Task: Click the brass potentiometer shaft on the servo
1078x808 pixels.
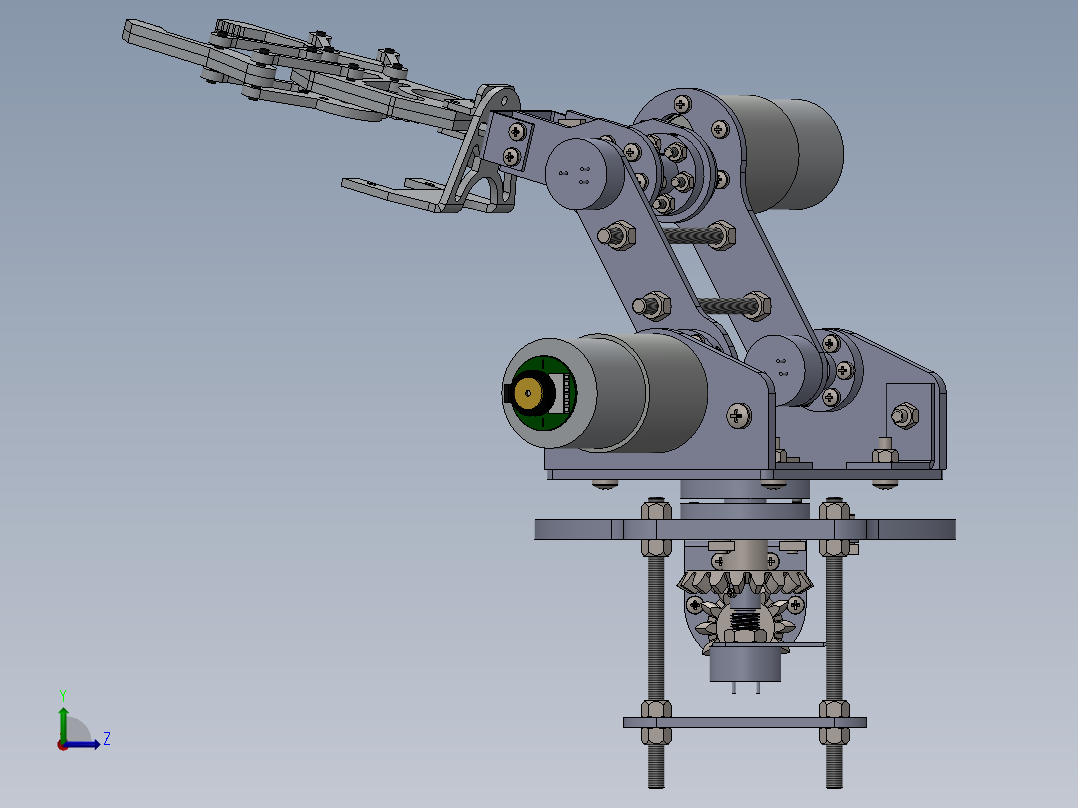Action: pos(529,394)
